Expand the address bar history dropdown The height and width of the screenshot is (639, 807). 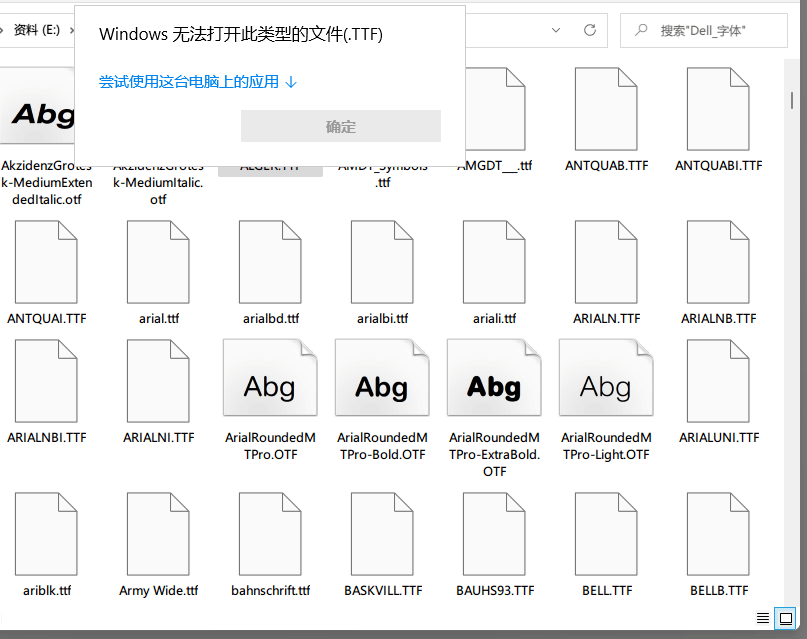click(x=556, y=30)
